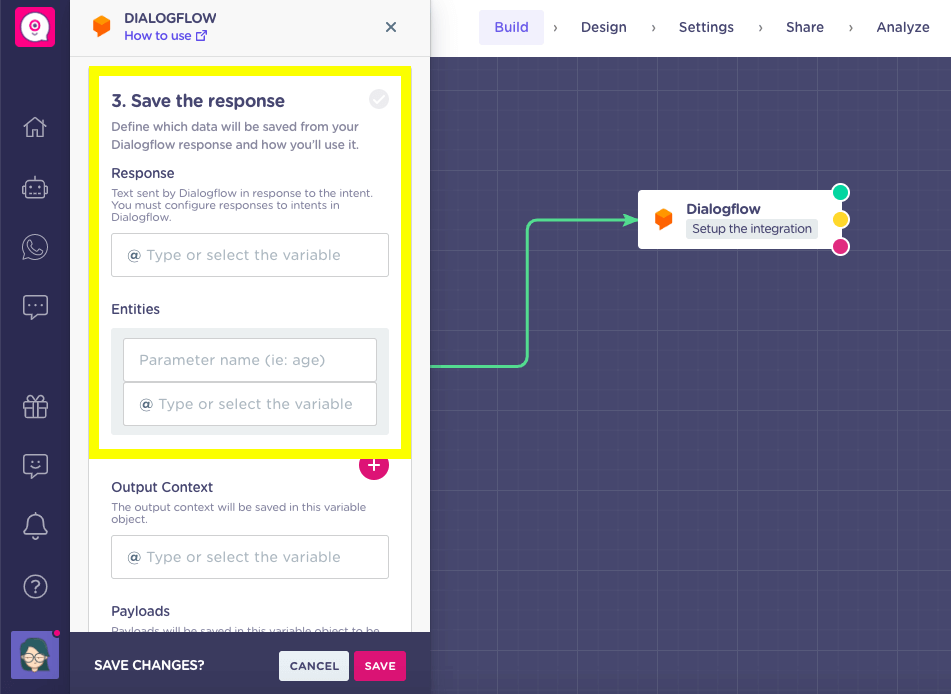Click the Payloads section heading
Screen dimensions: 951x694
click(140, 611)
